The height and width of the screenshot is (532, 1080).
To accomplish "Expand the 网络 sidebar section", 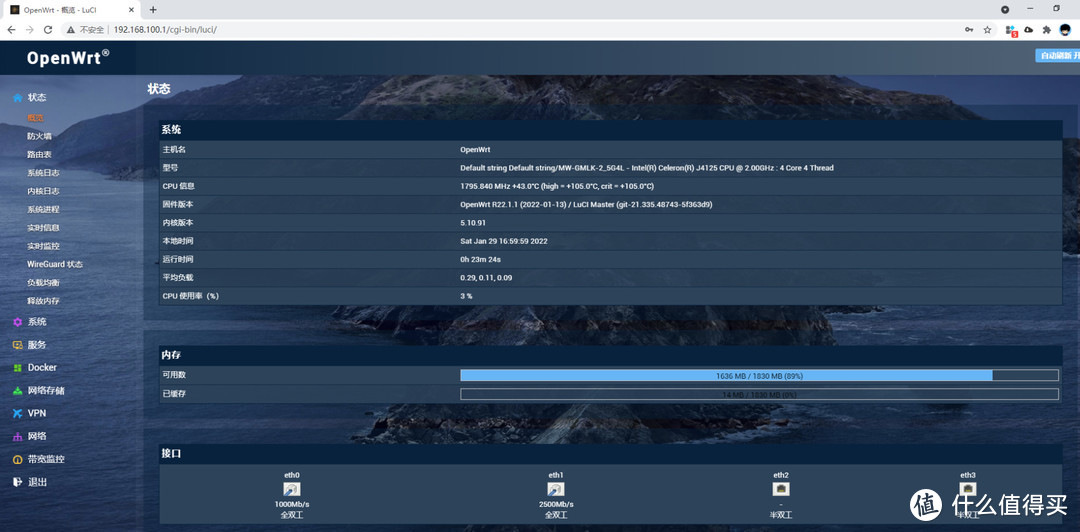I will pos(37,436).
